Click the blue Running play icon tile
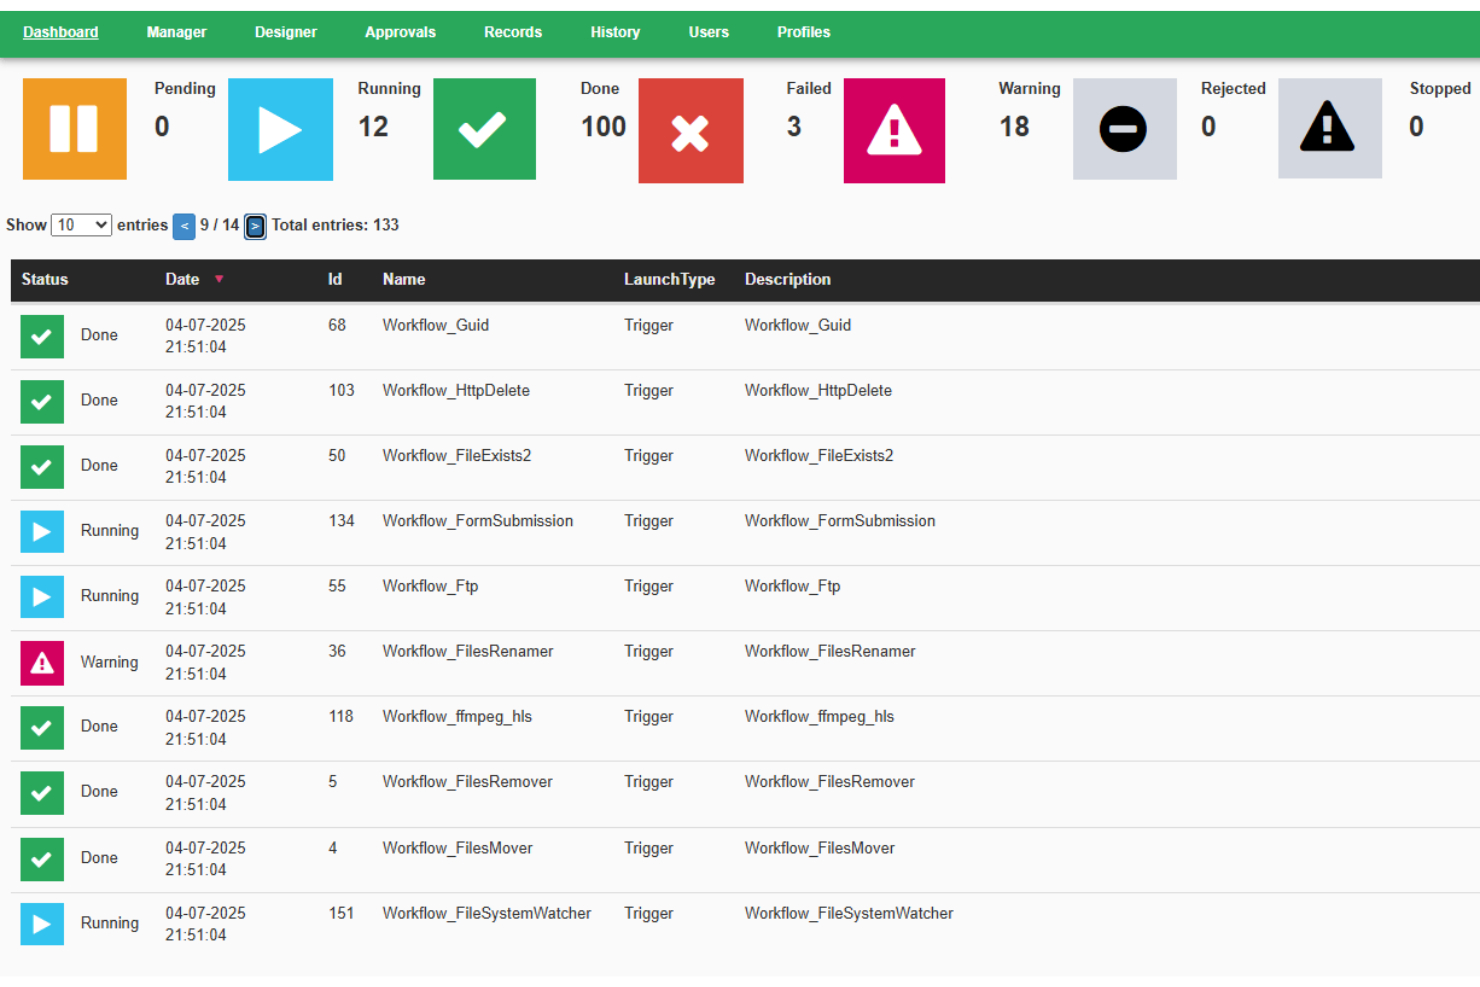The image size is (1480, 987). click(x=280, y=129)
